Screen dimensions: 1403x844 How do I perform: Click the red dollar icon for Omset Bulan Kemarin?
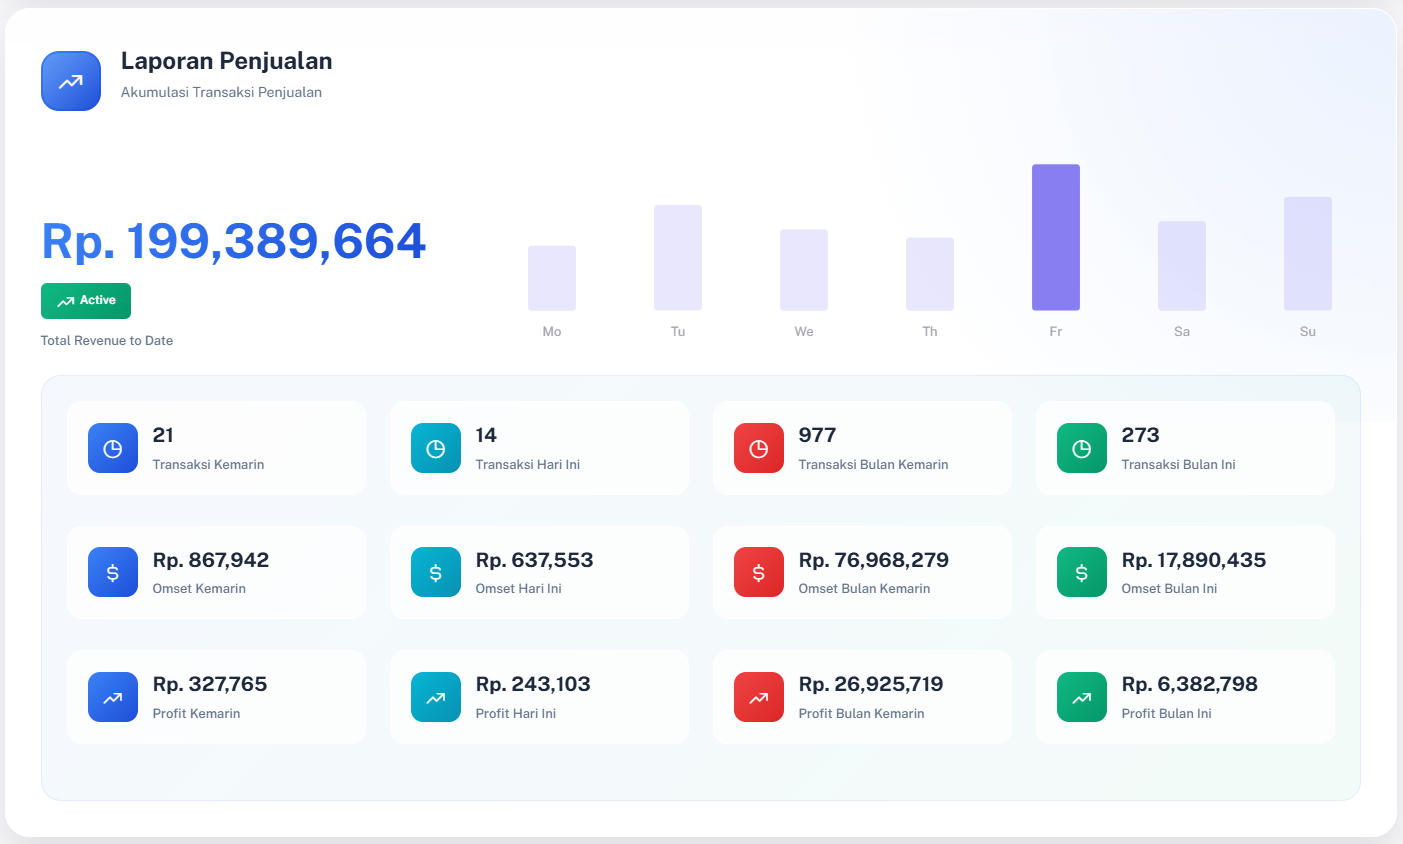tap(759, 572)
